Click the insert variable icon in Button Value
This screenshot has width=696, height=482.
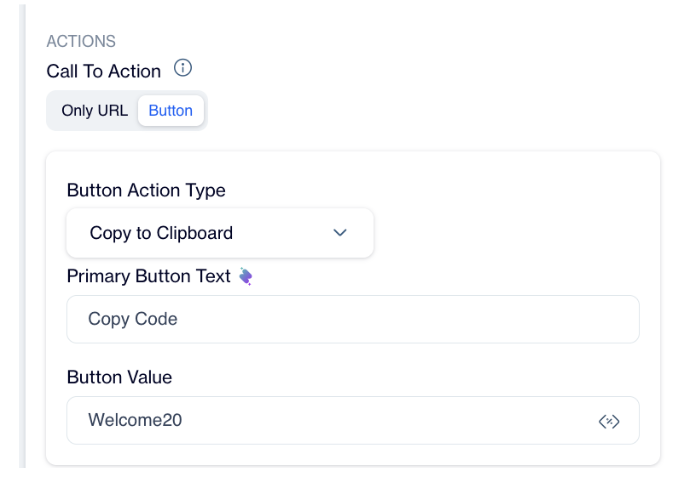[x=608, y=422]
